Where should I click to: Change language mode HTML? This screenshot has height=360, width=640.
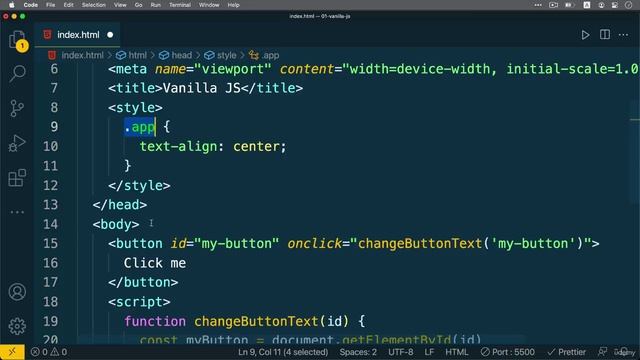pyautogui.click(x=456, y=352)
